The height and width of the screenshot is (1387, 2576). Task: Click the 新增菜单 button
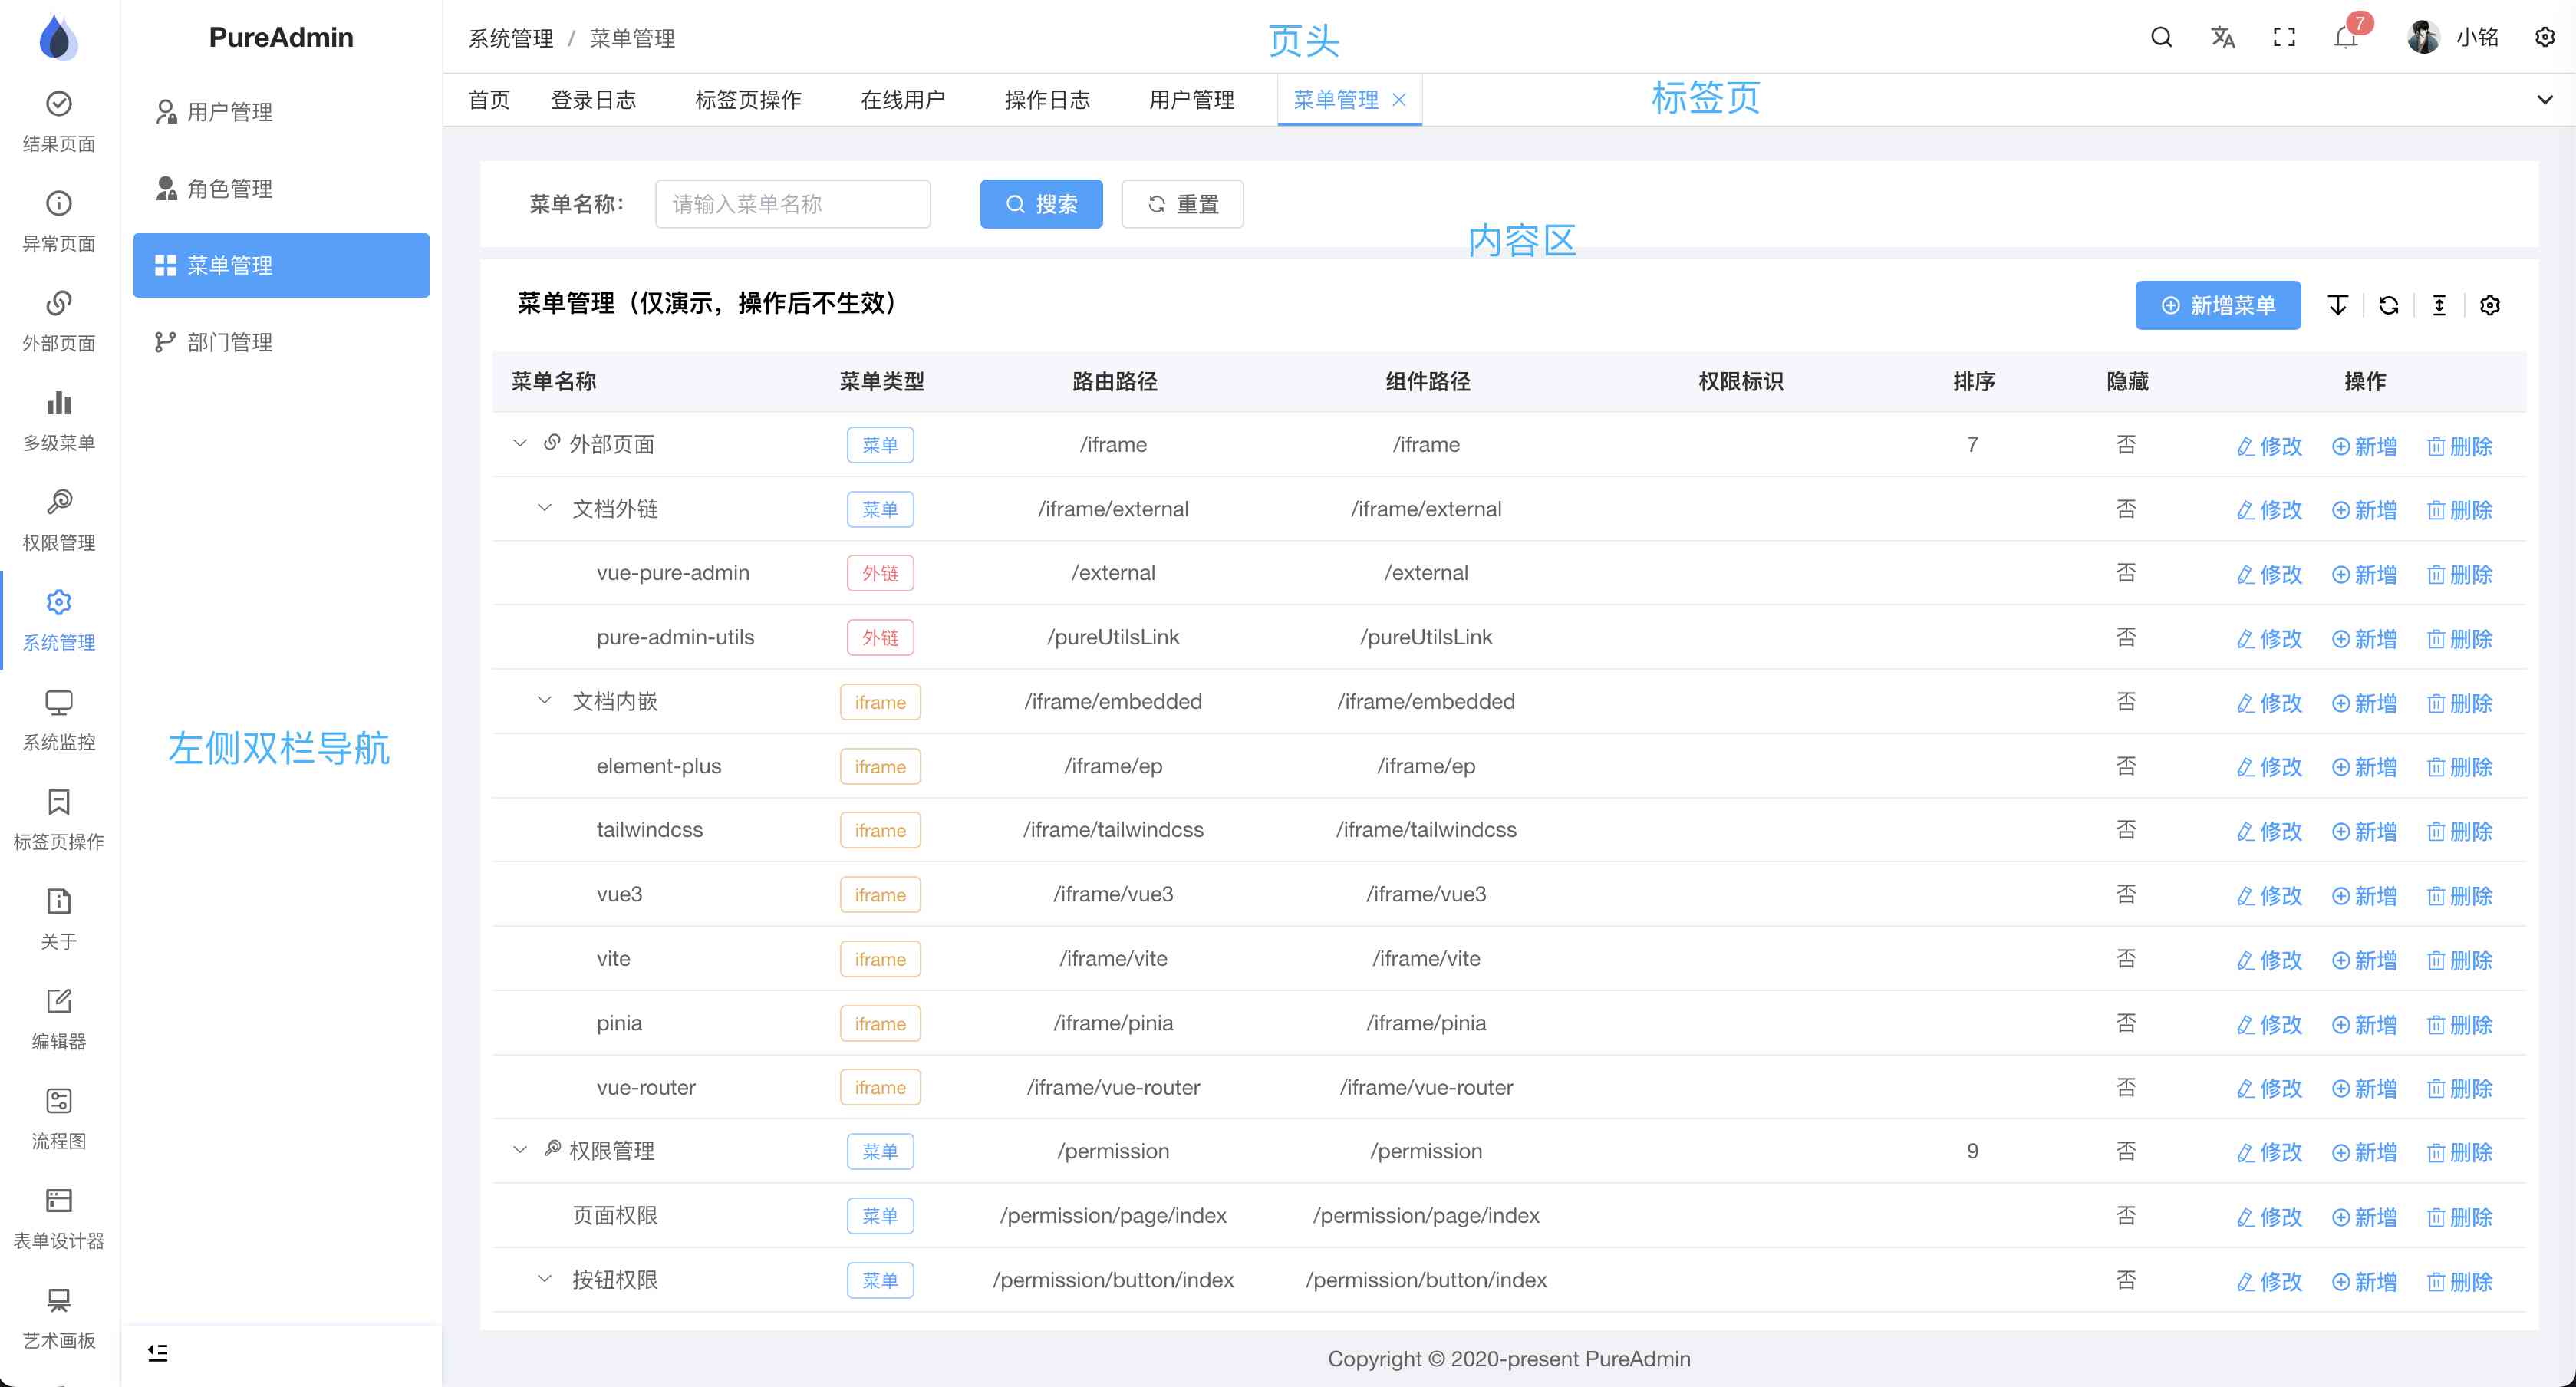tap(2217, 305)
